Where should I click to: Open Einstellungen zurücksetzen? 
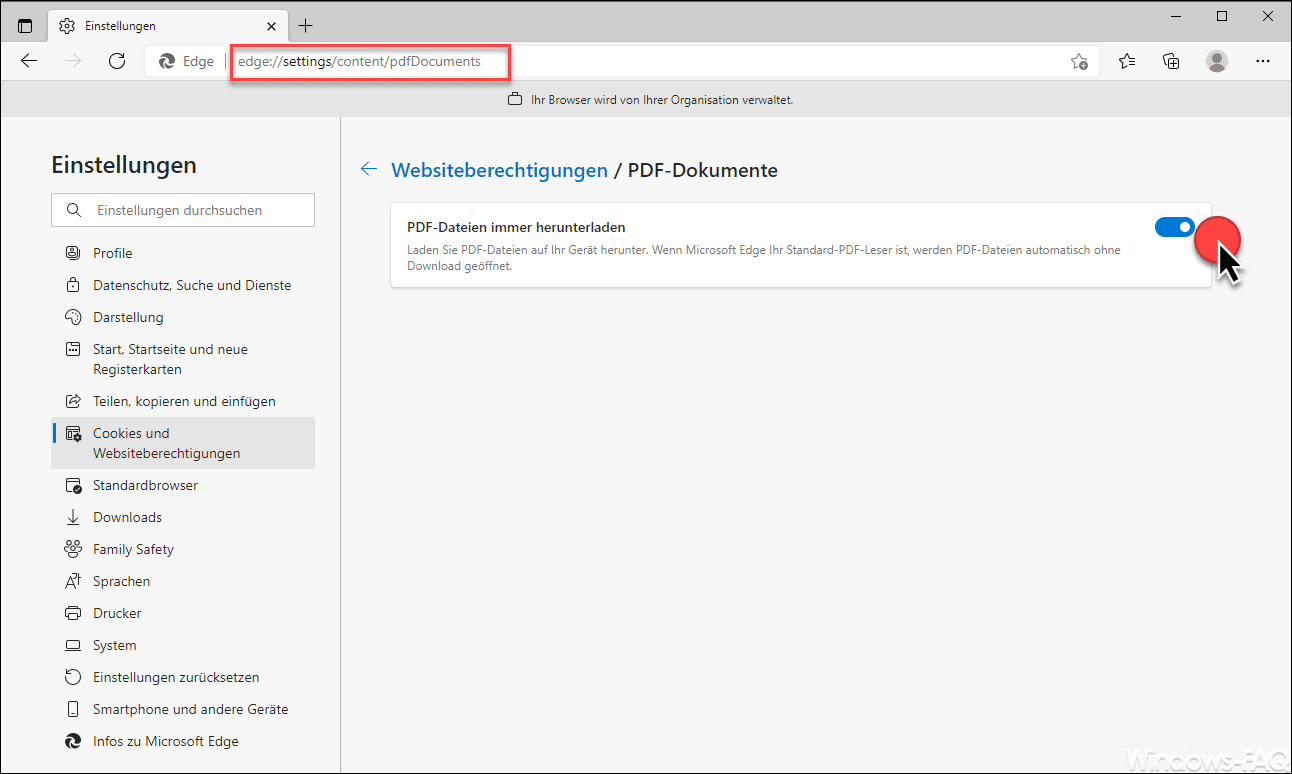point(183,677)
